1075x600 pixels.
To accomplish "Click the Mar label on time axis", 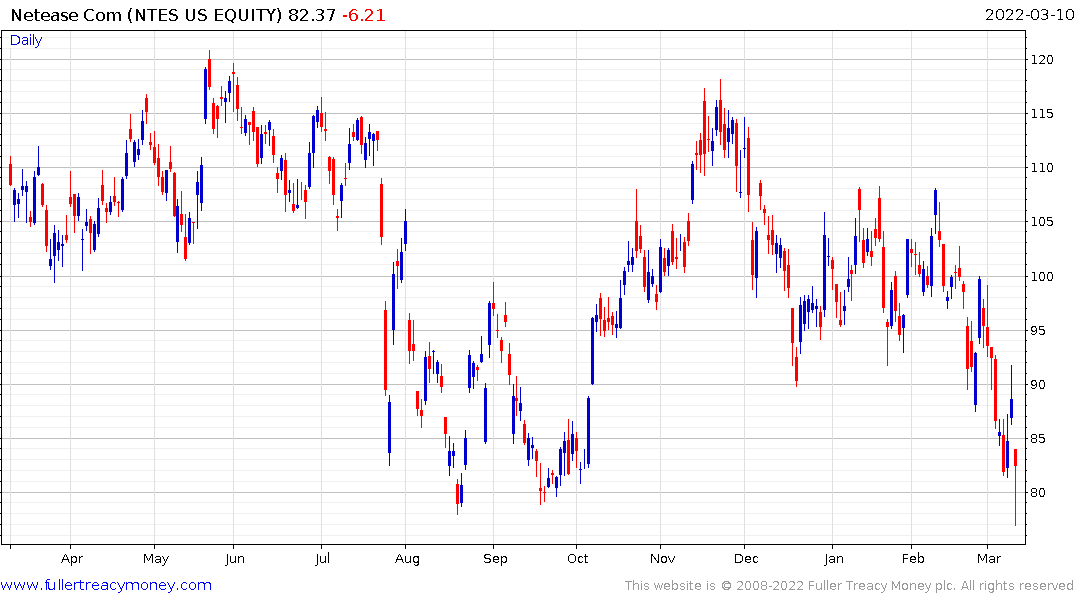I will pos(989,559).
